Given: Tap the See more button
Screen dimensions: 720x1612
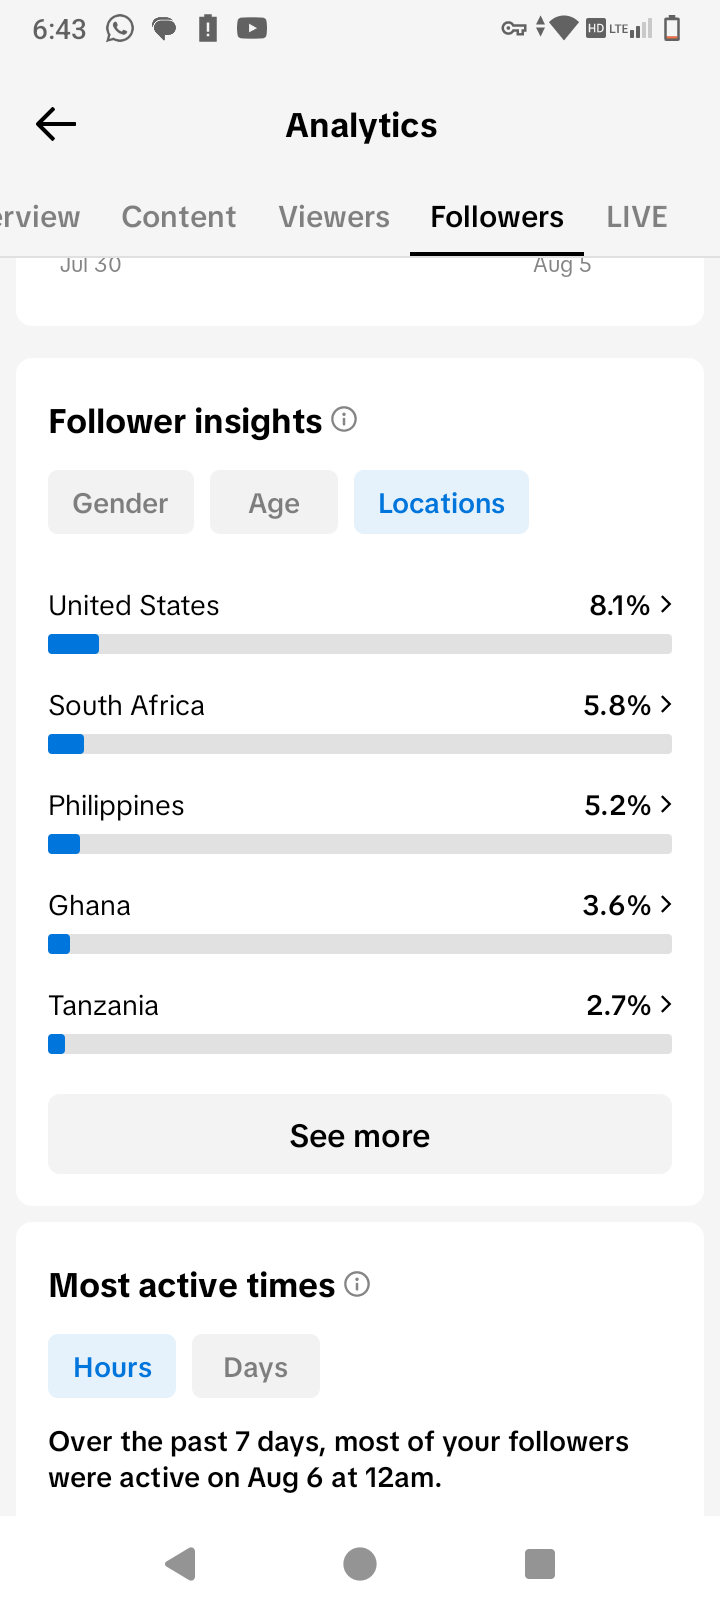Looking at the screenshot, I should pos(360,1134).
